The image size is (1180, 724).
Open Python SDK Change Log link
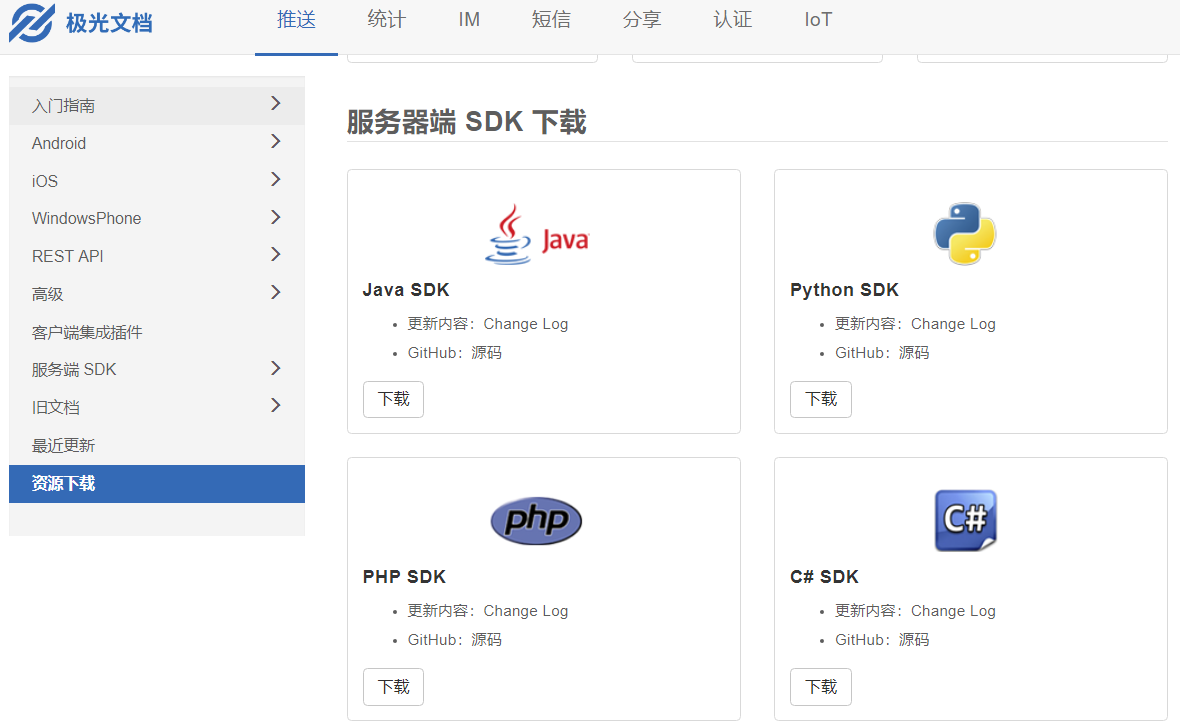pyautogui.click(x=953, y=324)
